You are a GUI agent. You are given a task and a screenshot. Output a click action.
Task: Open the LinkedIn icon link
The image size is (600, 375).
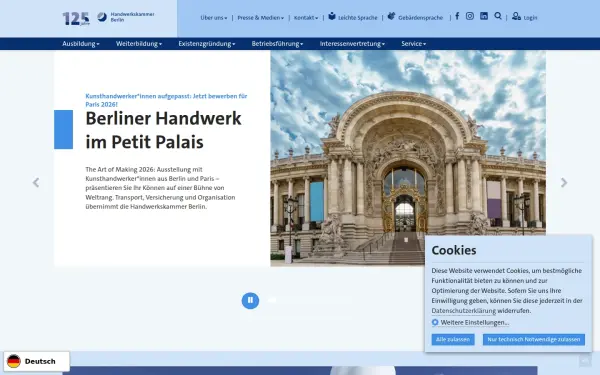(484, 16)
